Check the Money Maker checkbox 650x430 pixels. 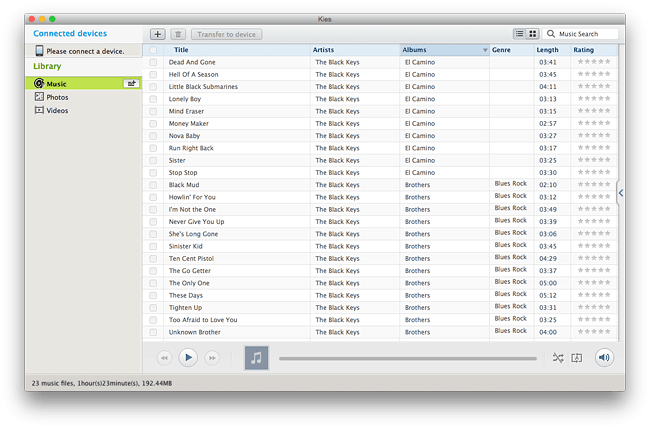click(x=153, y=124)
